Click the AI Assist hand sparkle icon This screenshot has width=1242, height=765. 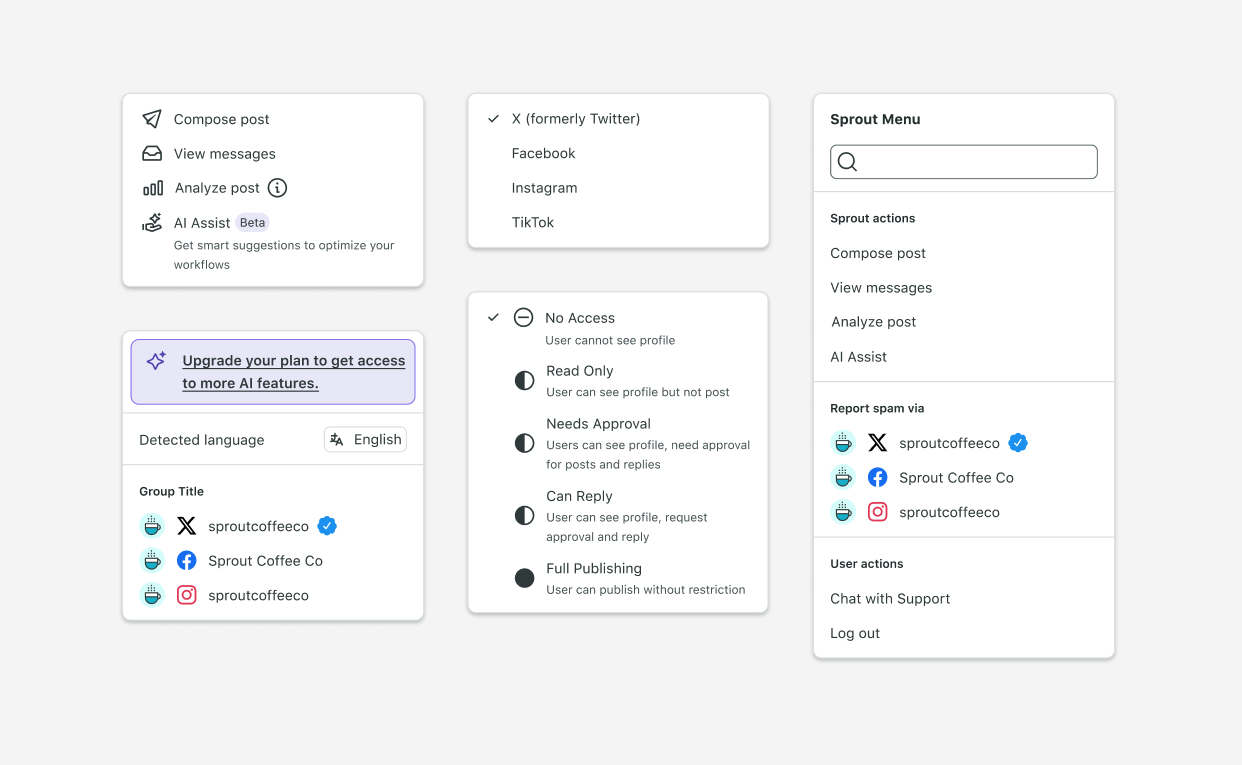click(x=152, y=223)
